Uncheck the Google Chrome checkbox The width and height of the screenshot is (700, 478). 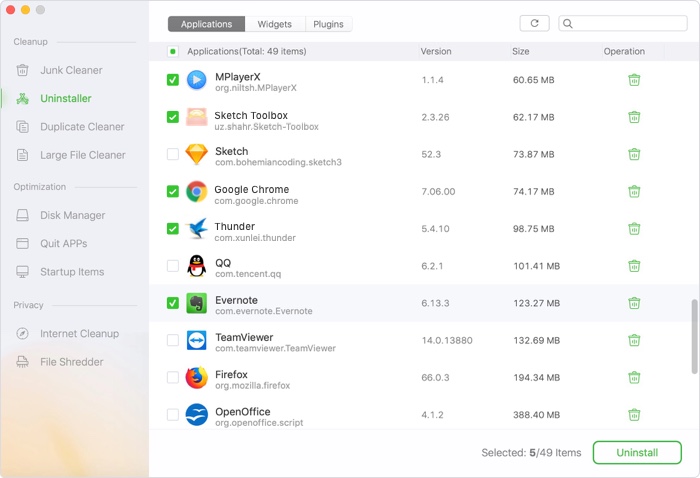(173, 191)
